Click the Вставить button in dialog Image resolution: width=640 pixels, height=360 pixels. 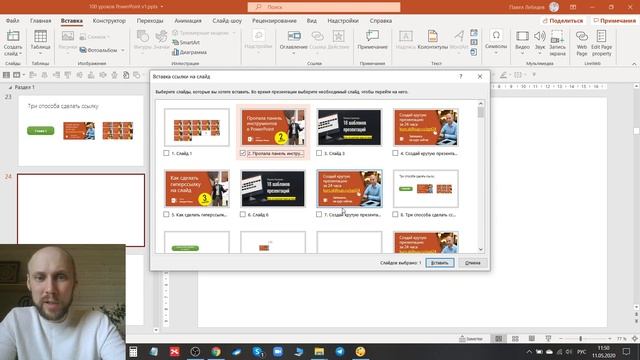pyautogui.click(x=440, y=263)
